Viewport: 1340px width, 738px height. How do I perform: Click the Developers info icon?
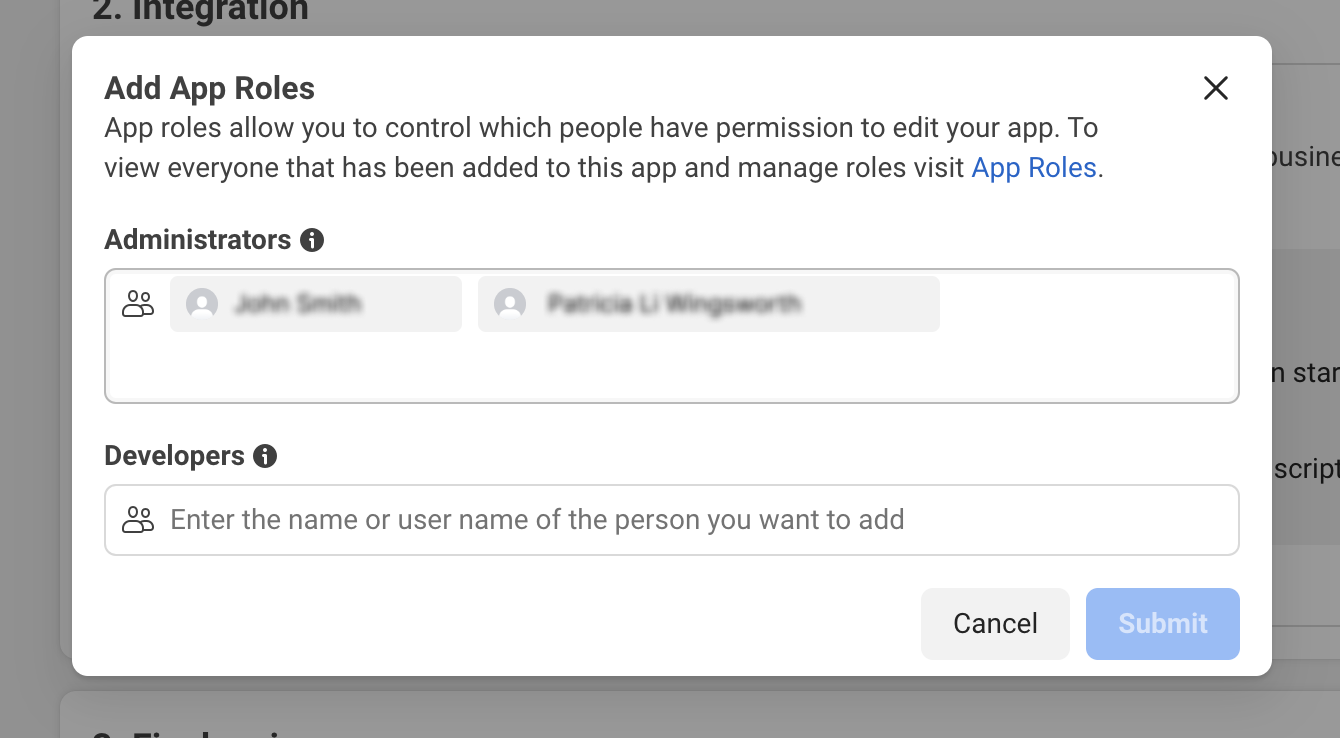pyautogui.click(x=265, y=456)
